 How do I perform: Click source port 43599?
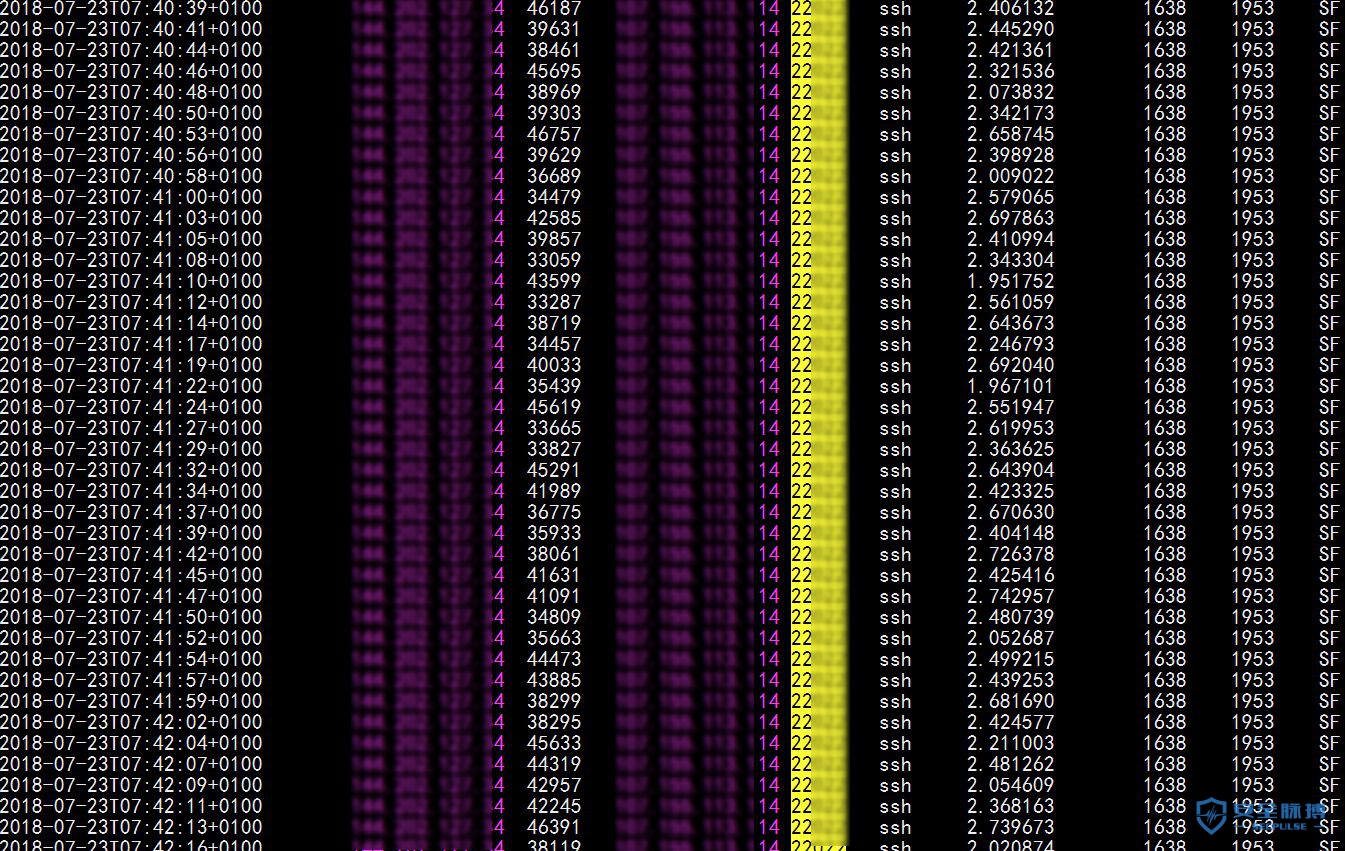coord(554,281)
